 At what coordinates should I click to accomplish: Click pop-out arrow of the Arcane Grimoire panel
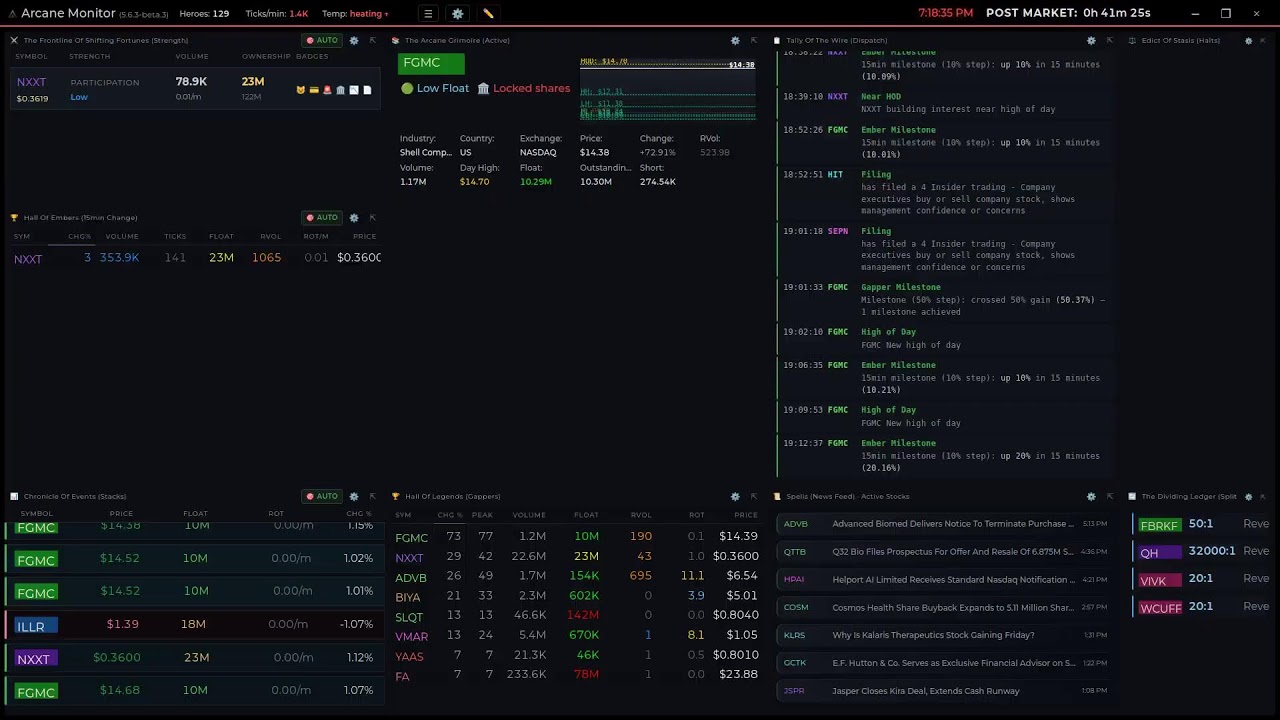click(754, 40)
